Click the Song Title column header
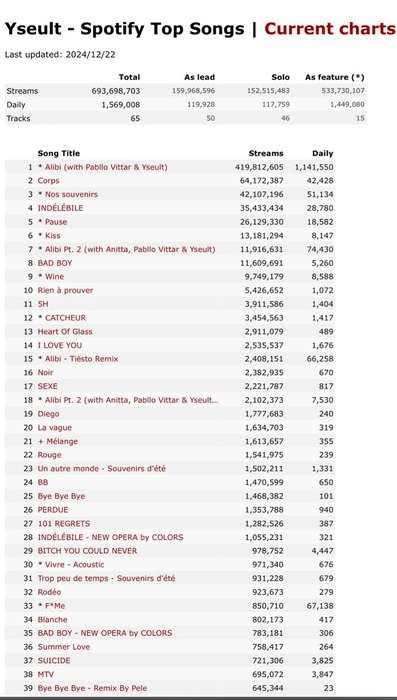The width and height of the screenshot is (397, 700). [59, 153]
